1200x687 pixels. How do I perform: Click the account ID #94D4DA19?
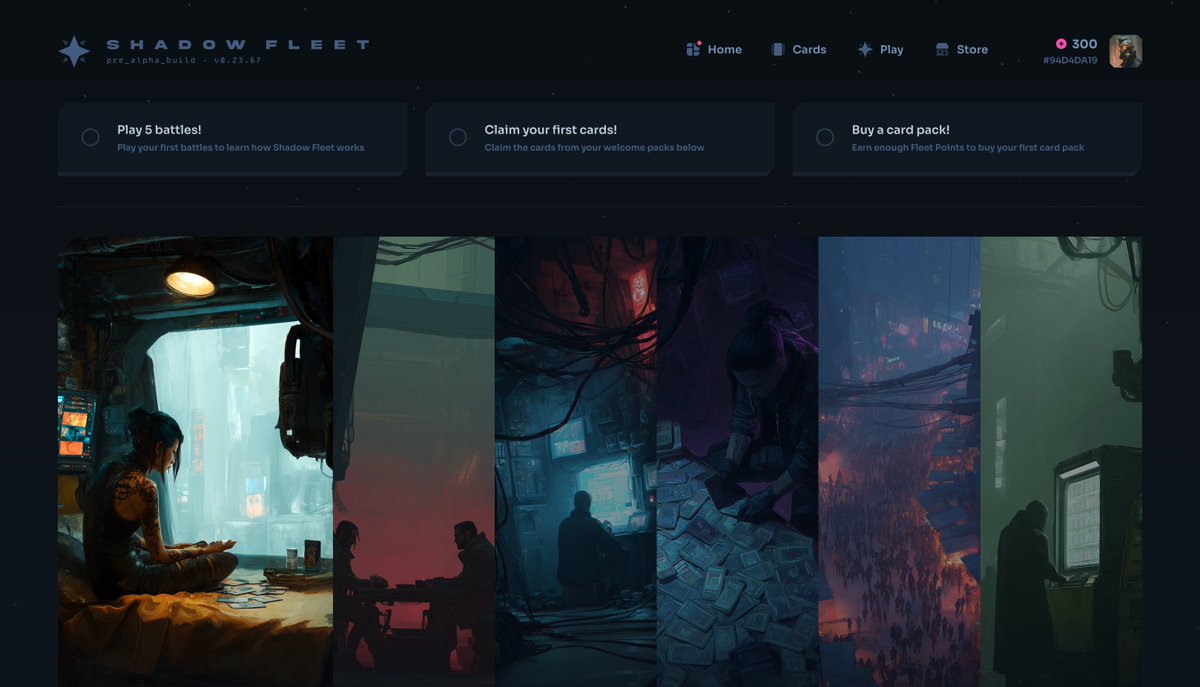(1070, 61)
